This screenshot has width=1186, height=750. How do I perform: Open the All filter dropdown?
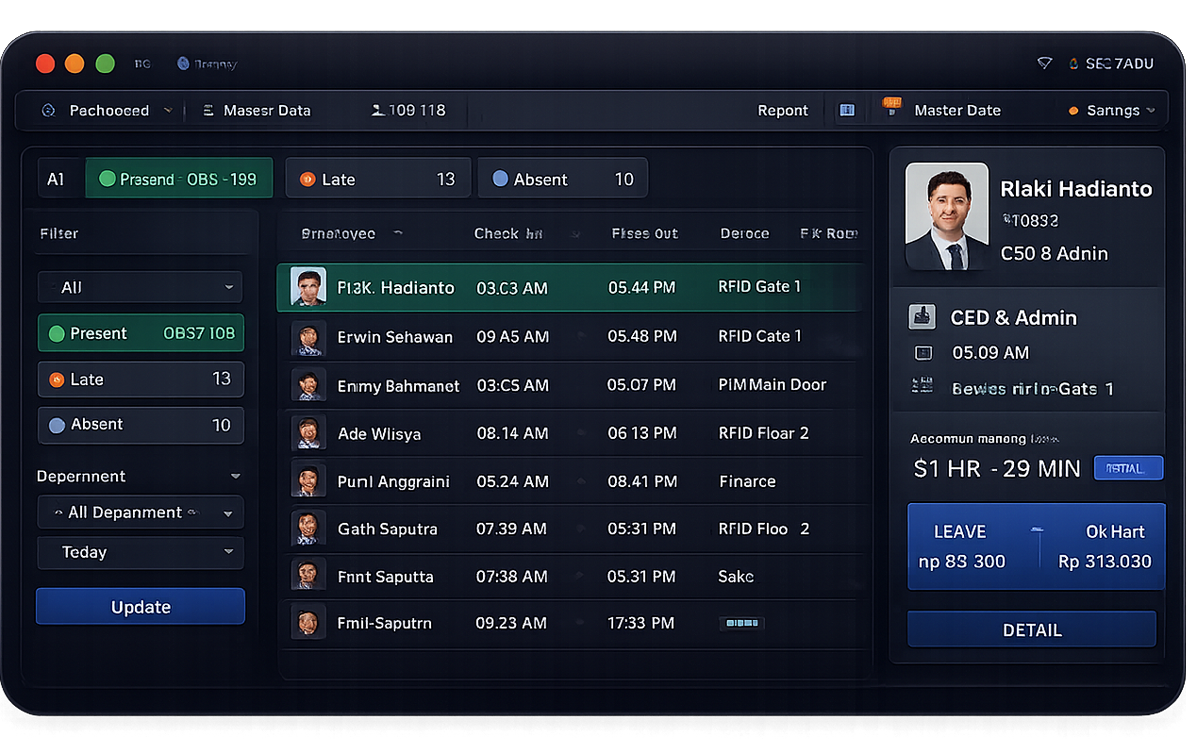click(140, 287)
